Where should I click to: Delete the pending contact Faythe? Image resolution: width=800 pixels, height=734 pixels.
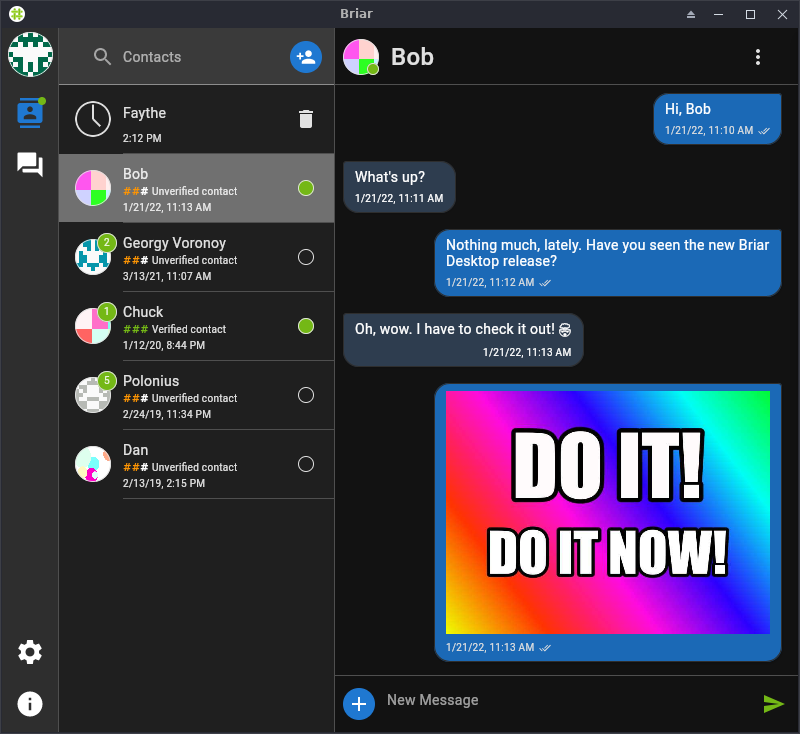pyautogui.click(x=307, y=118)
